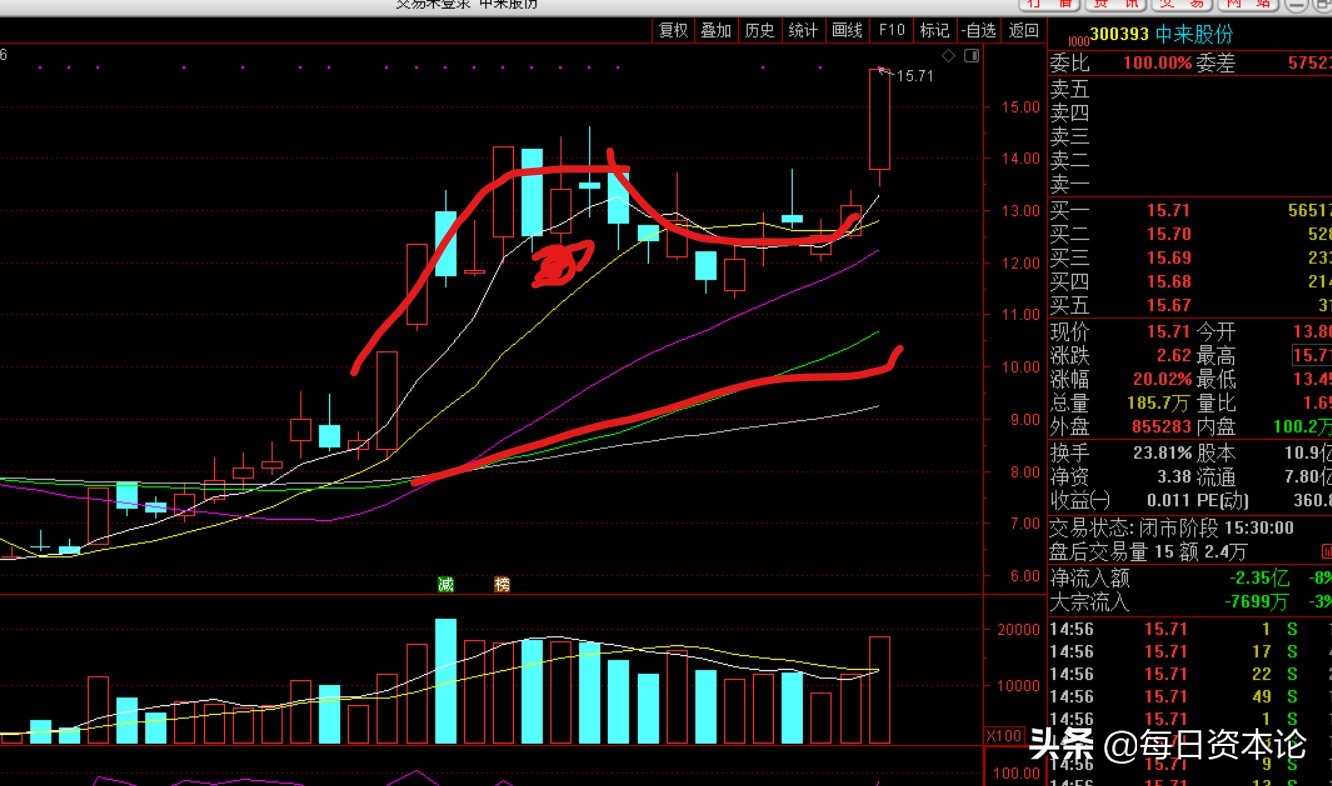Toggle the side panel layout icon

tap(971, 56)
